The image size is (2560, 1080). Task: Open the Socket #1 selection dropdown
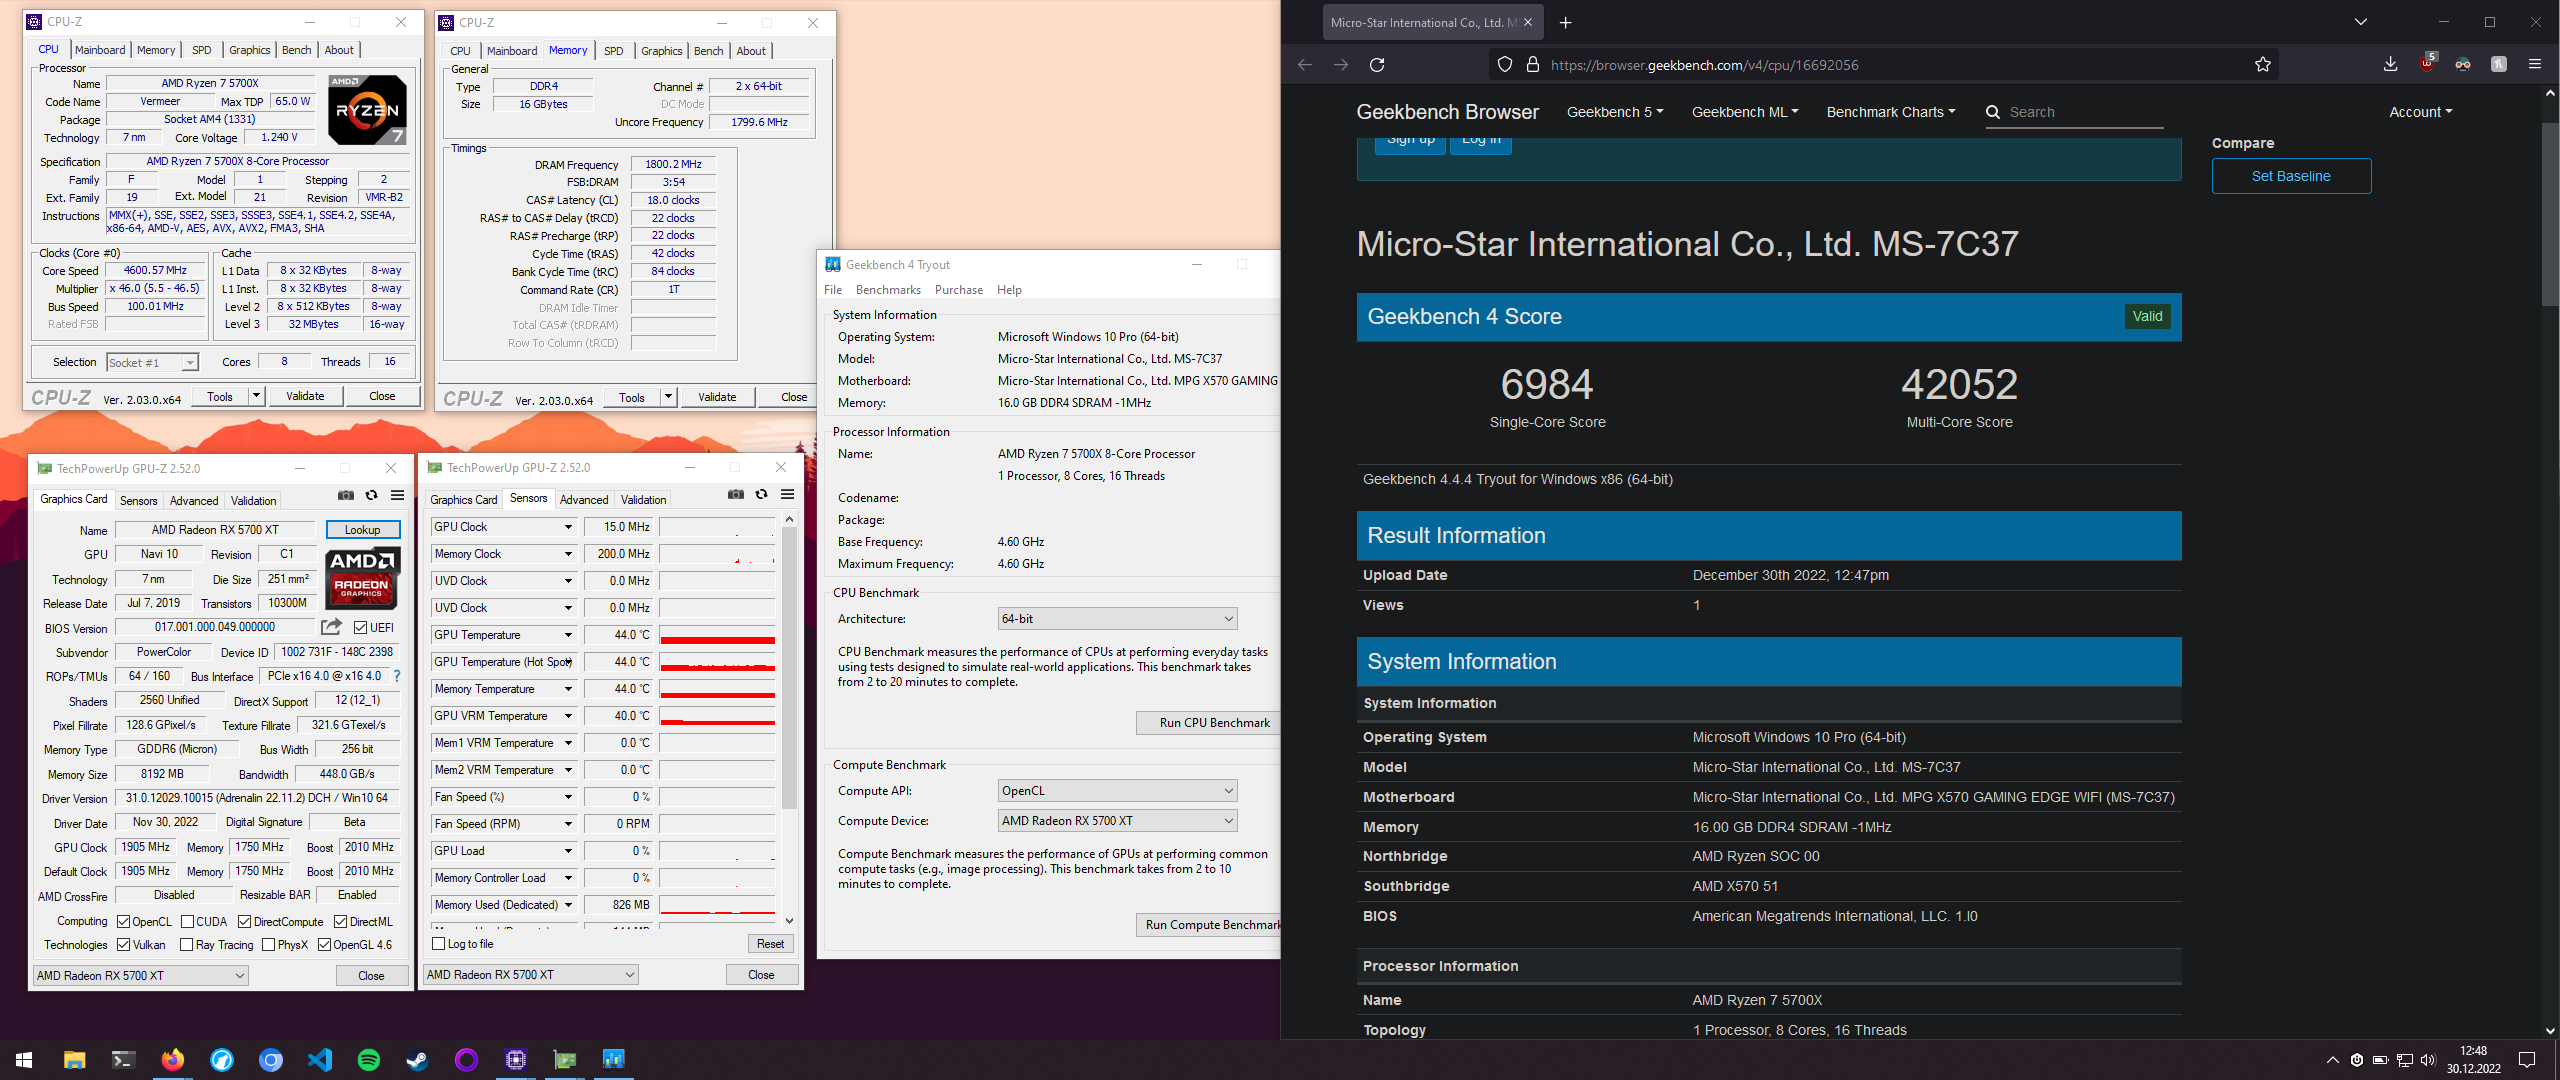point(152,363)
